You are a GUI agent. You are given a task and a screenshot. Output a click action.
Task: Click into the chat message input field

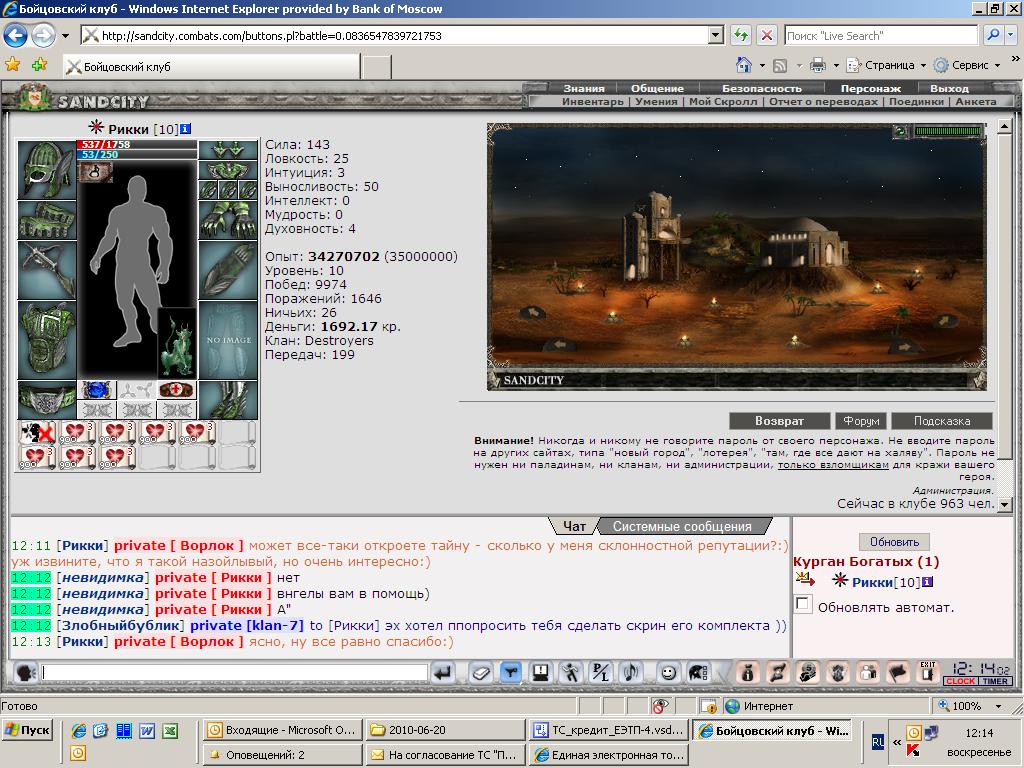pos(234,672)
